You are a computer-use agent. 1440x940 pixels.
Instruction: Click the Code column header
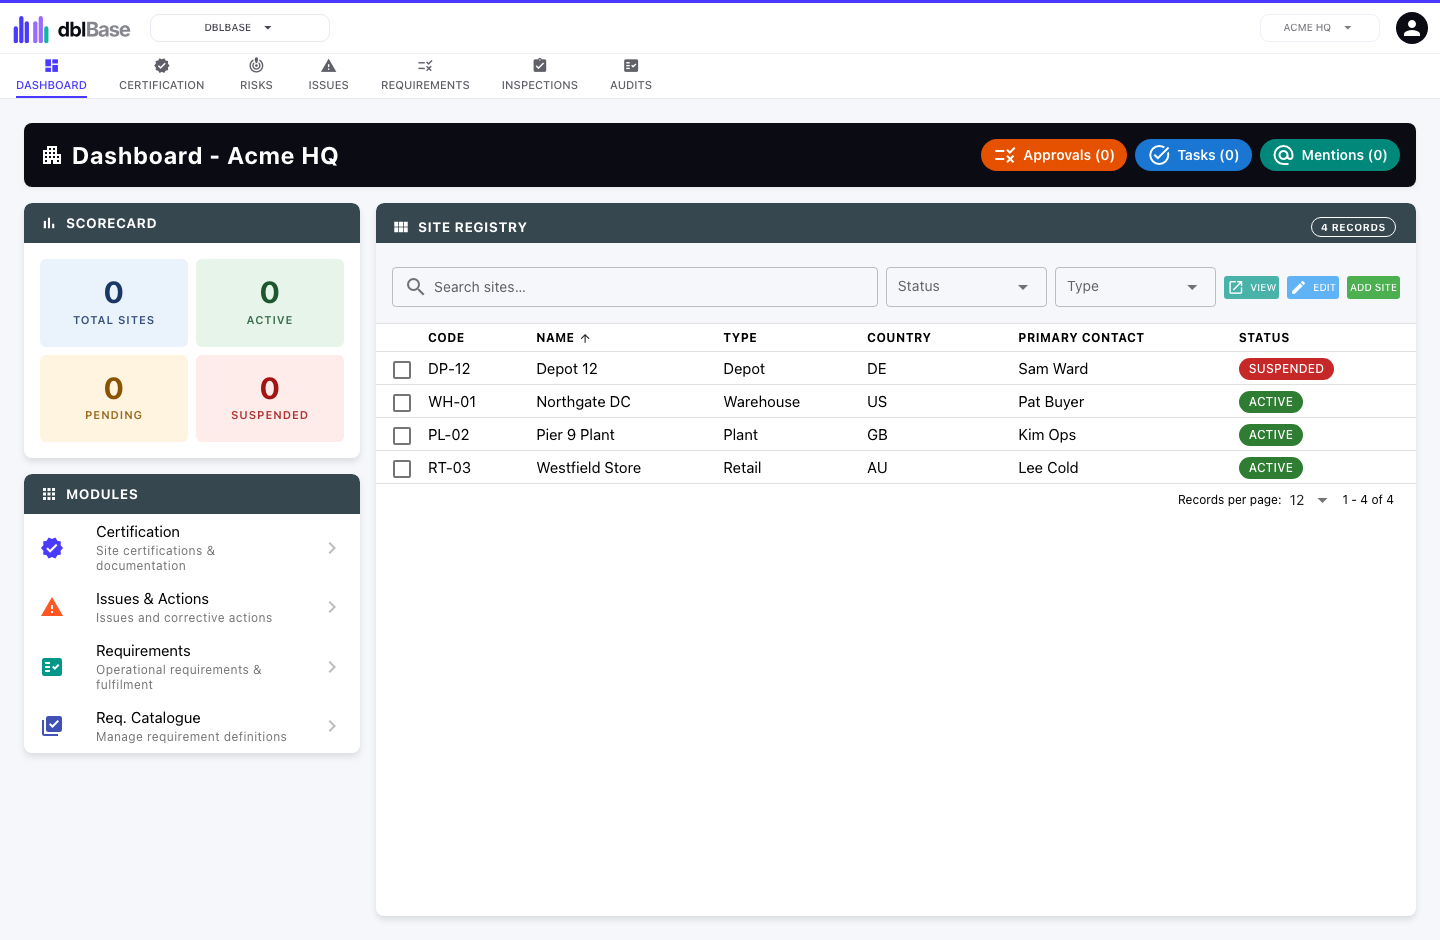tap(446, 338)
